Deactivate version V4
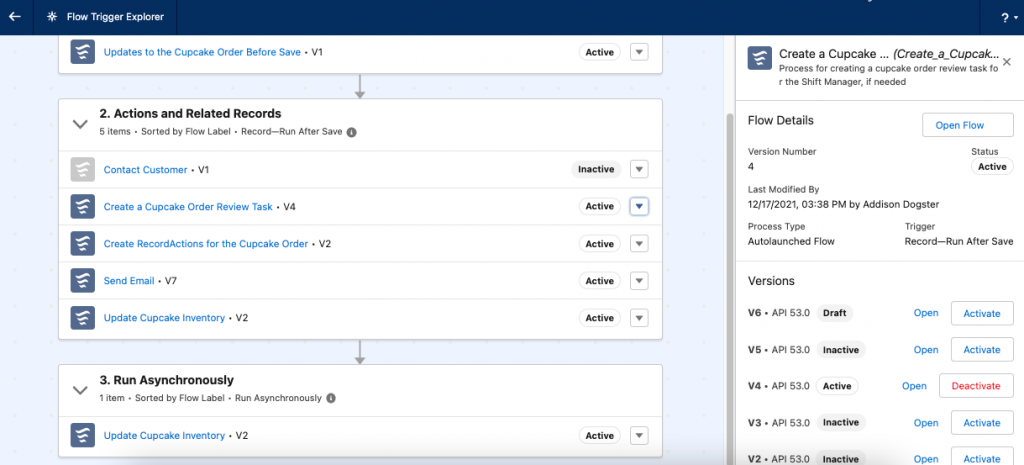 pos(976,386)
